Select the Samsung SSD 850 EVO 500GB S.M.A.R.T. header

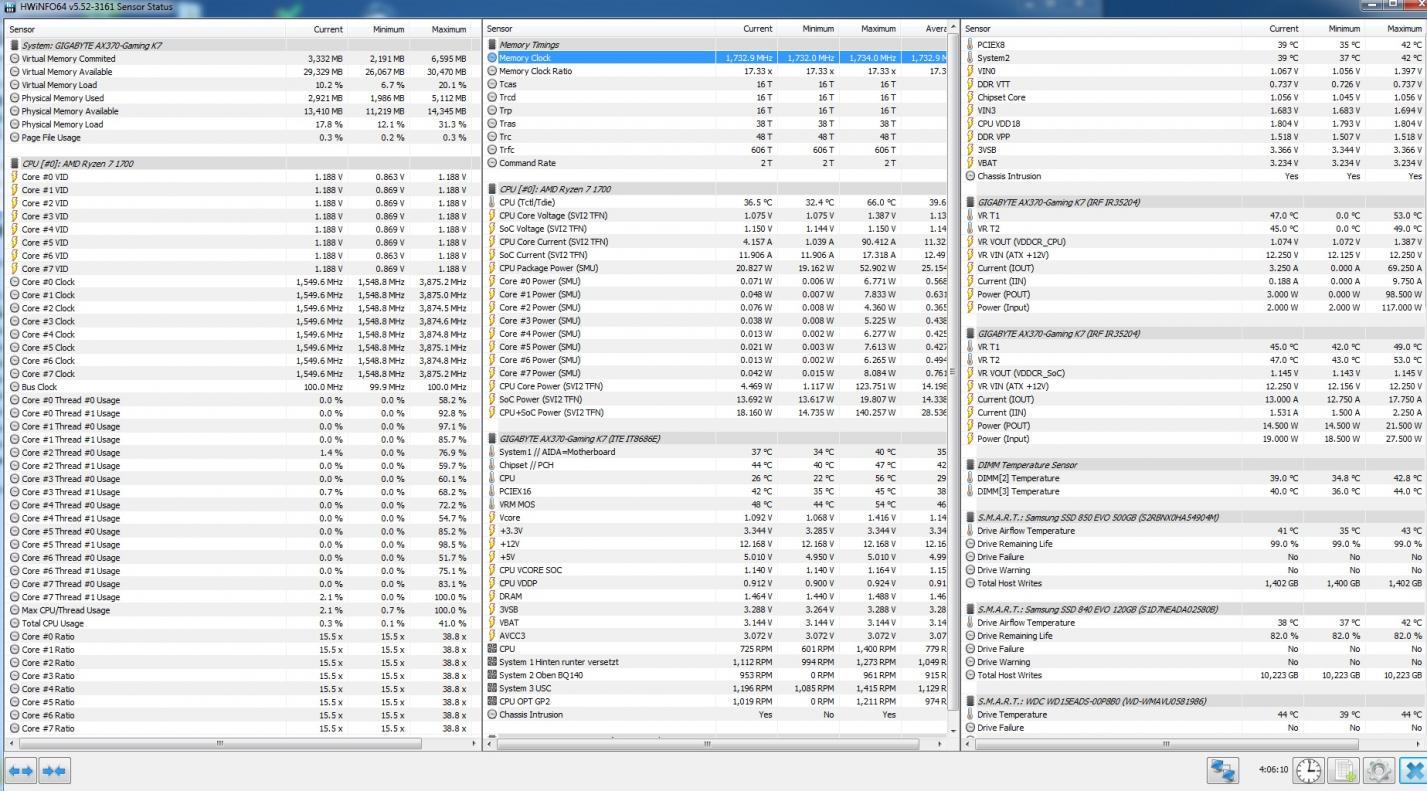click(x=1195, y=518)
